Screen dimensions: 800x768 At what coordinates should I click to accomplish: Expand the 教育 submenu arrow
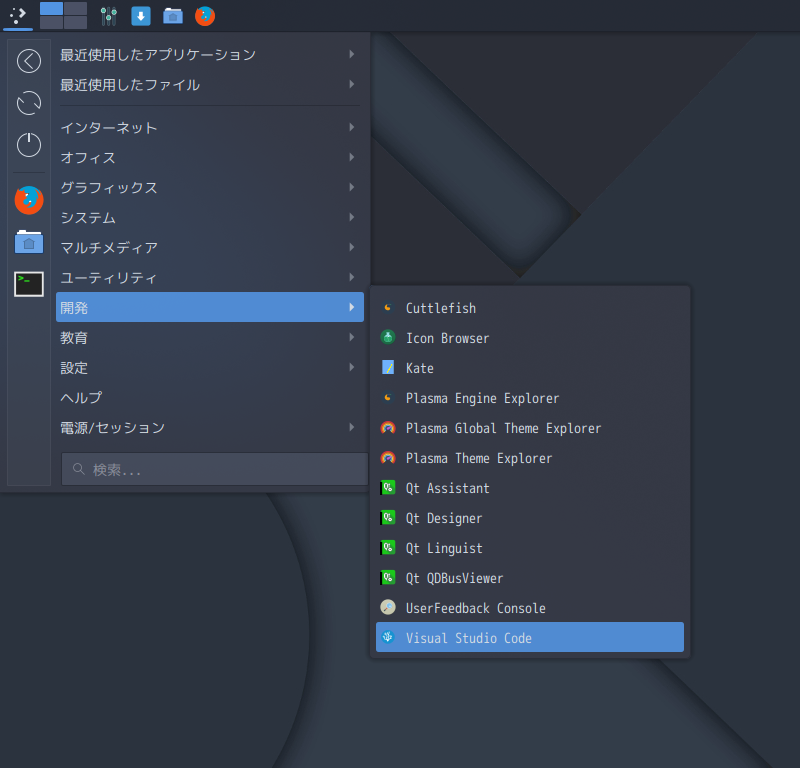352,337
